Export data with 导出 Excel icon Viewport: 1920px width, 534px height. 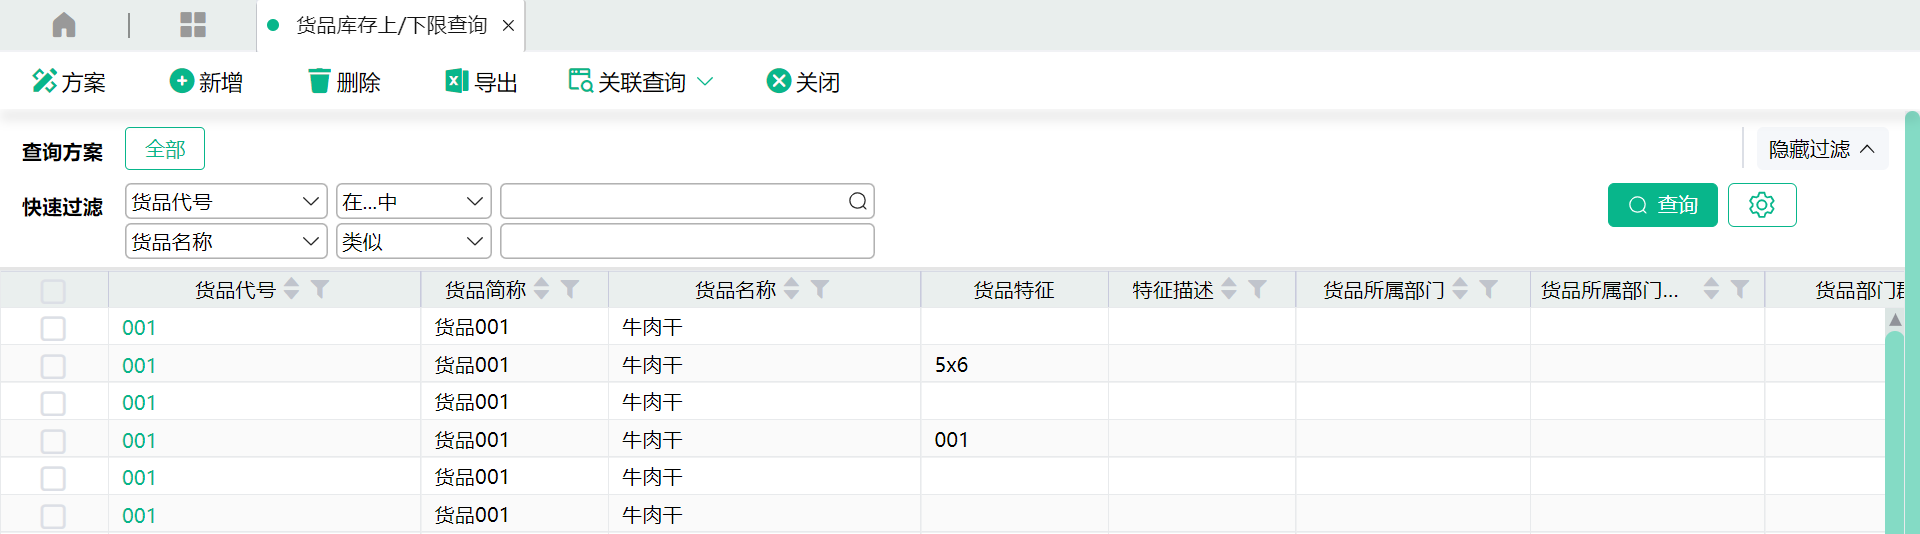point(457,81)
